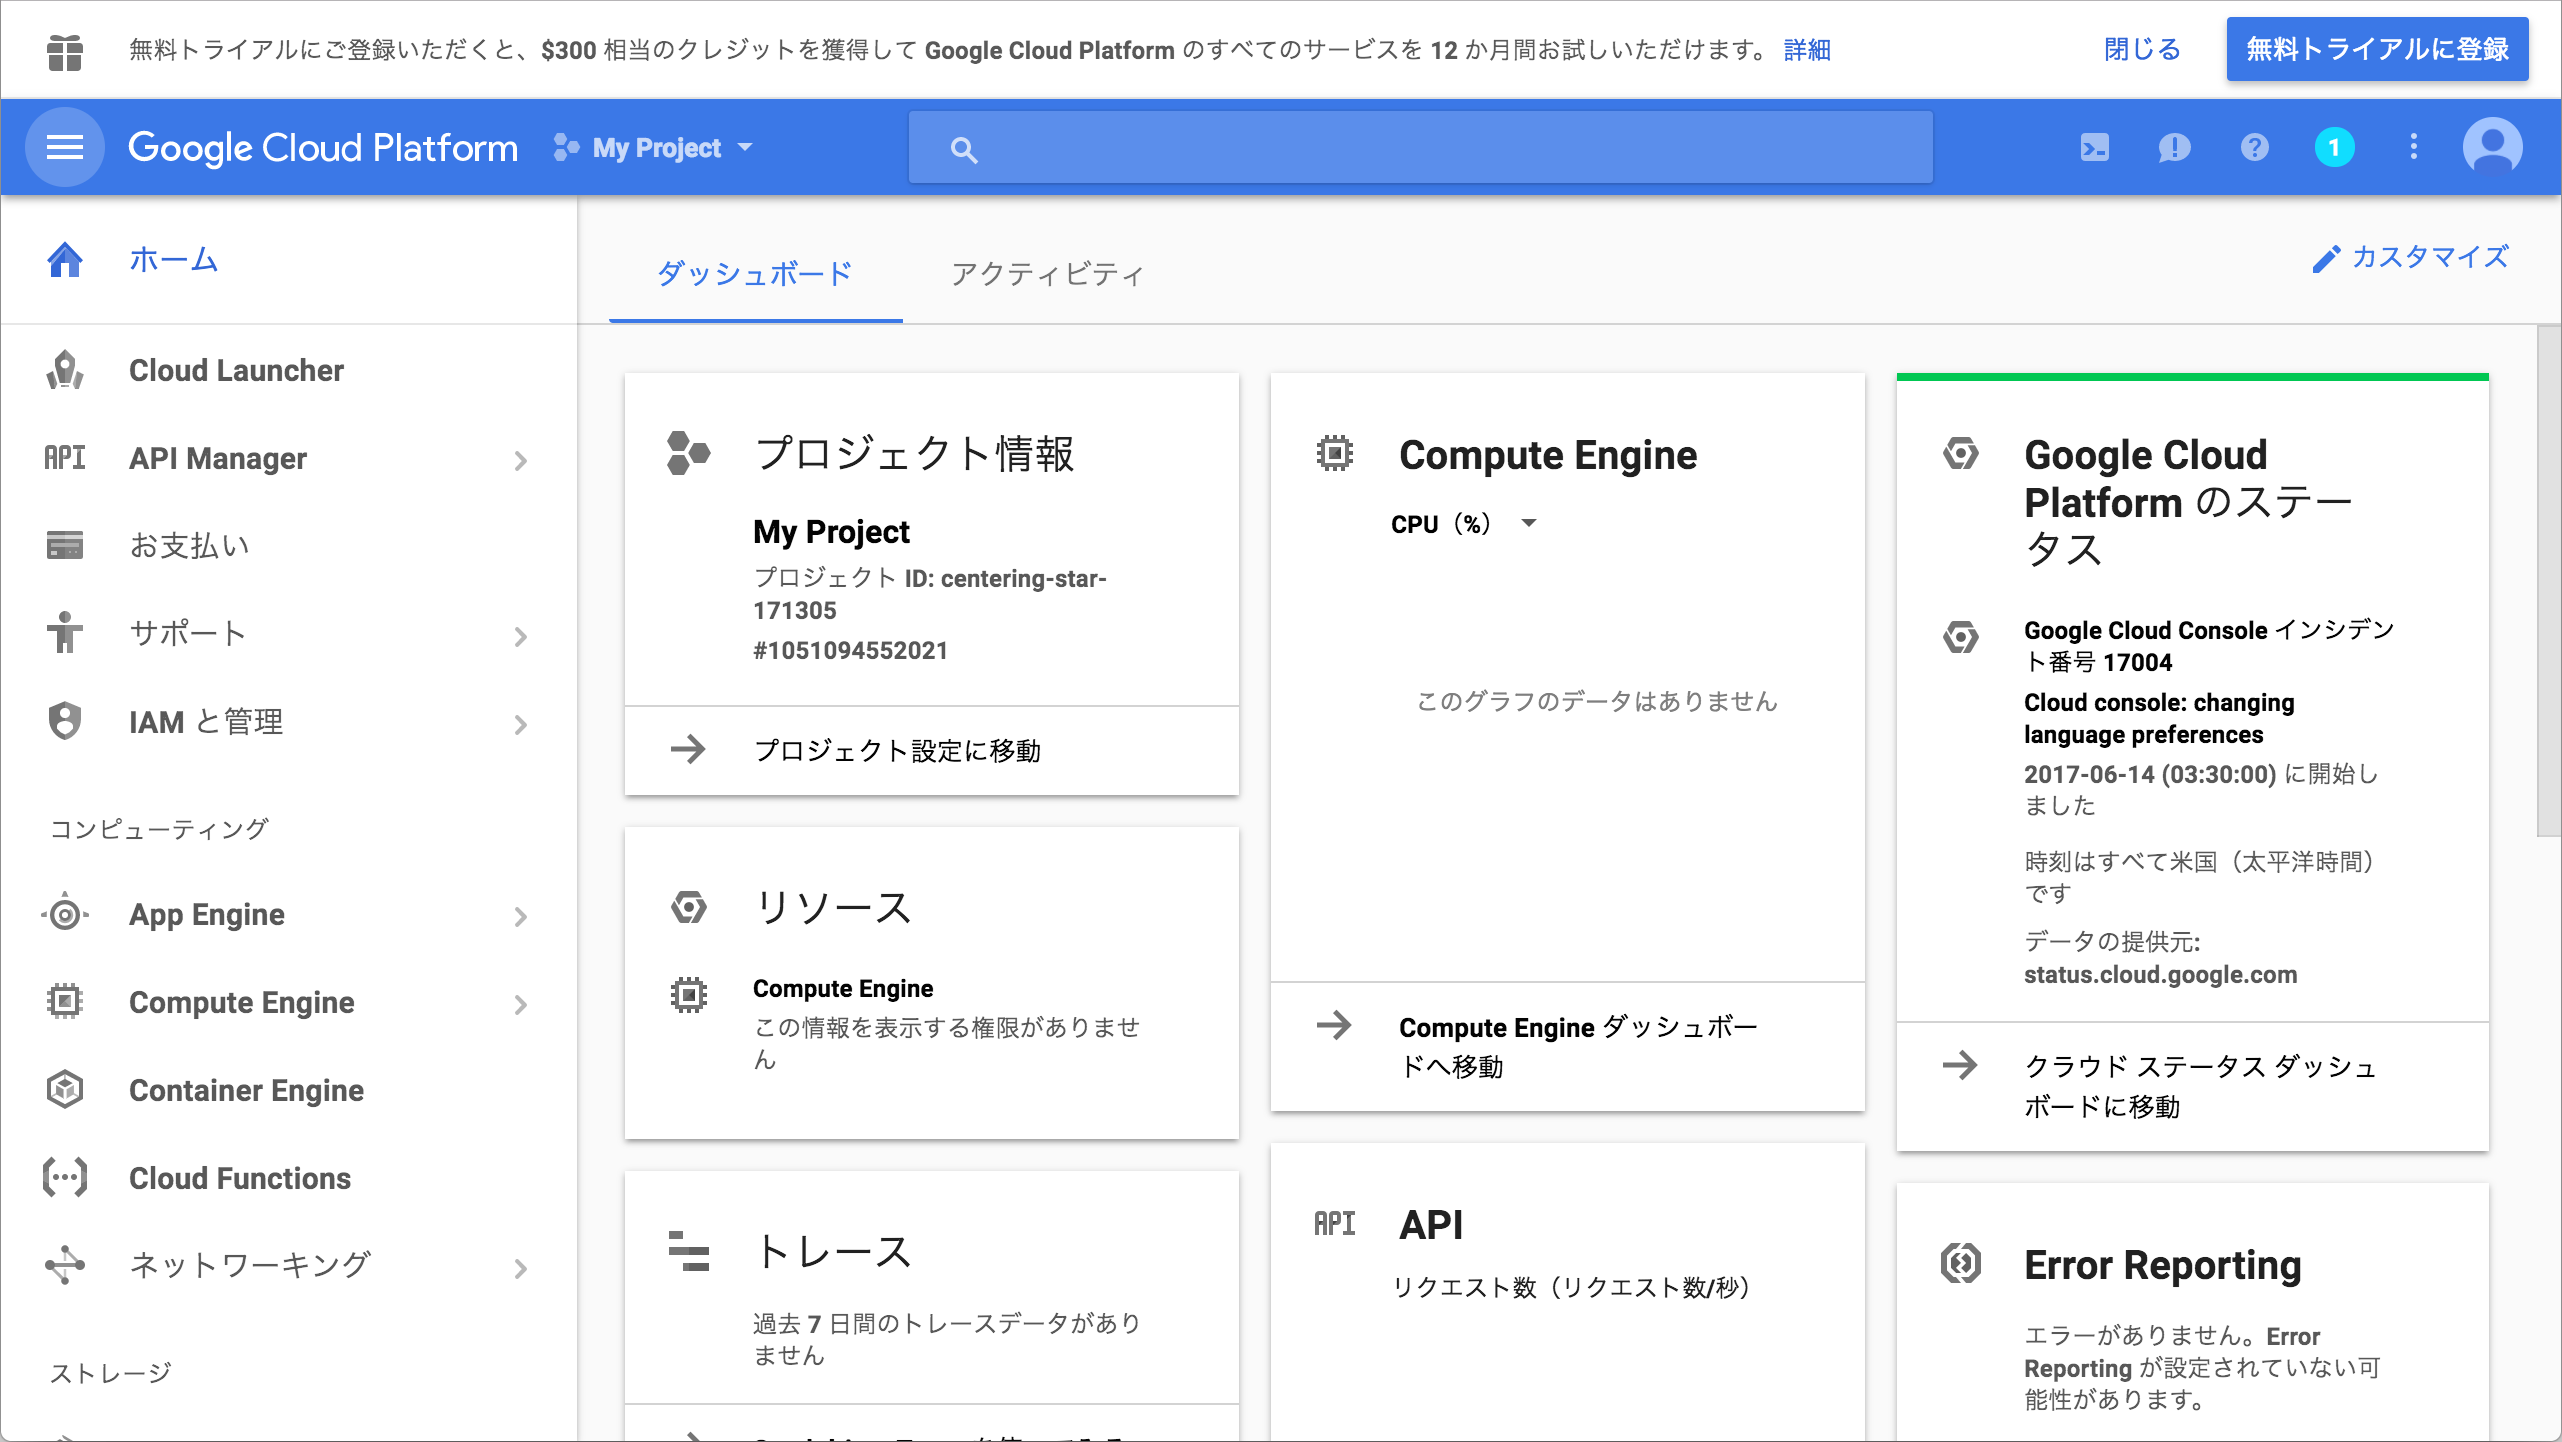The height and width of the screenshot is (1442, 2562).
Task: Click the arrow icon beside プロジェクト設定に移動
Action: (x=688, y=749)
